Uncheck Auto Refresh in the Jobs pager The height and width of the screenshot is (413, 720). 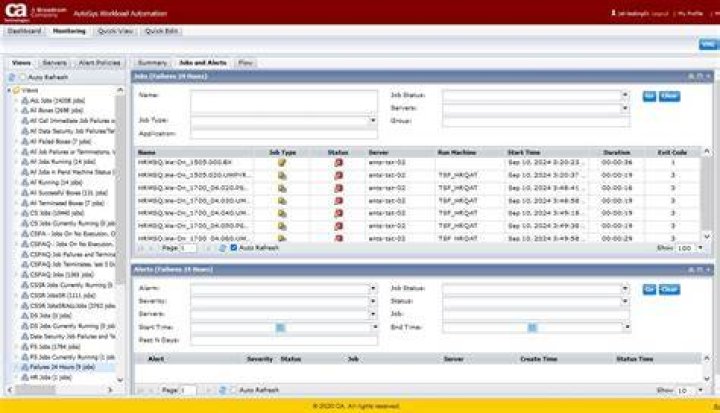pos(234,248)
